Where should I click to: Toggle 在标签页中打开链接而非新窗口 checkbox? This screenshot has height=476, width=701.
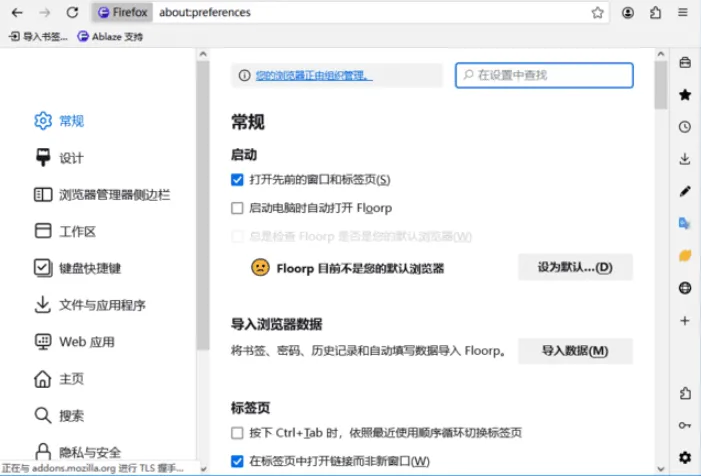[x=237, y=461]
